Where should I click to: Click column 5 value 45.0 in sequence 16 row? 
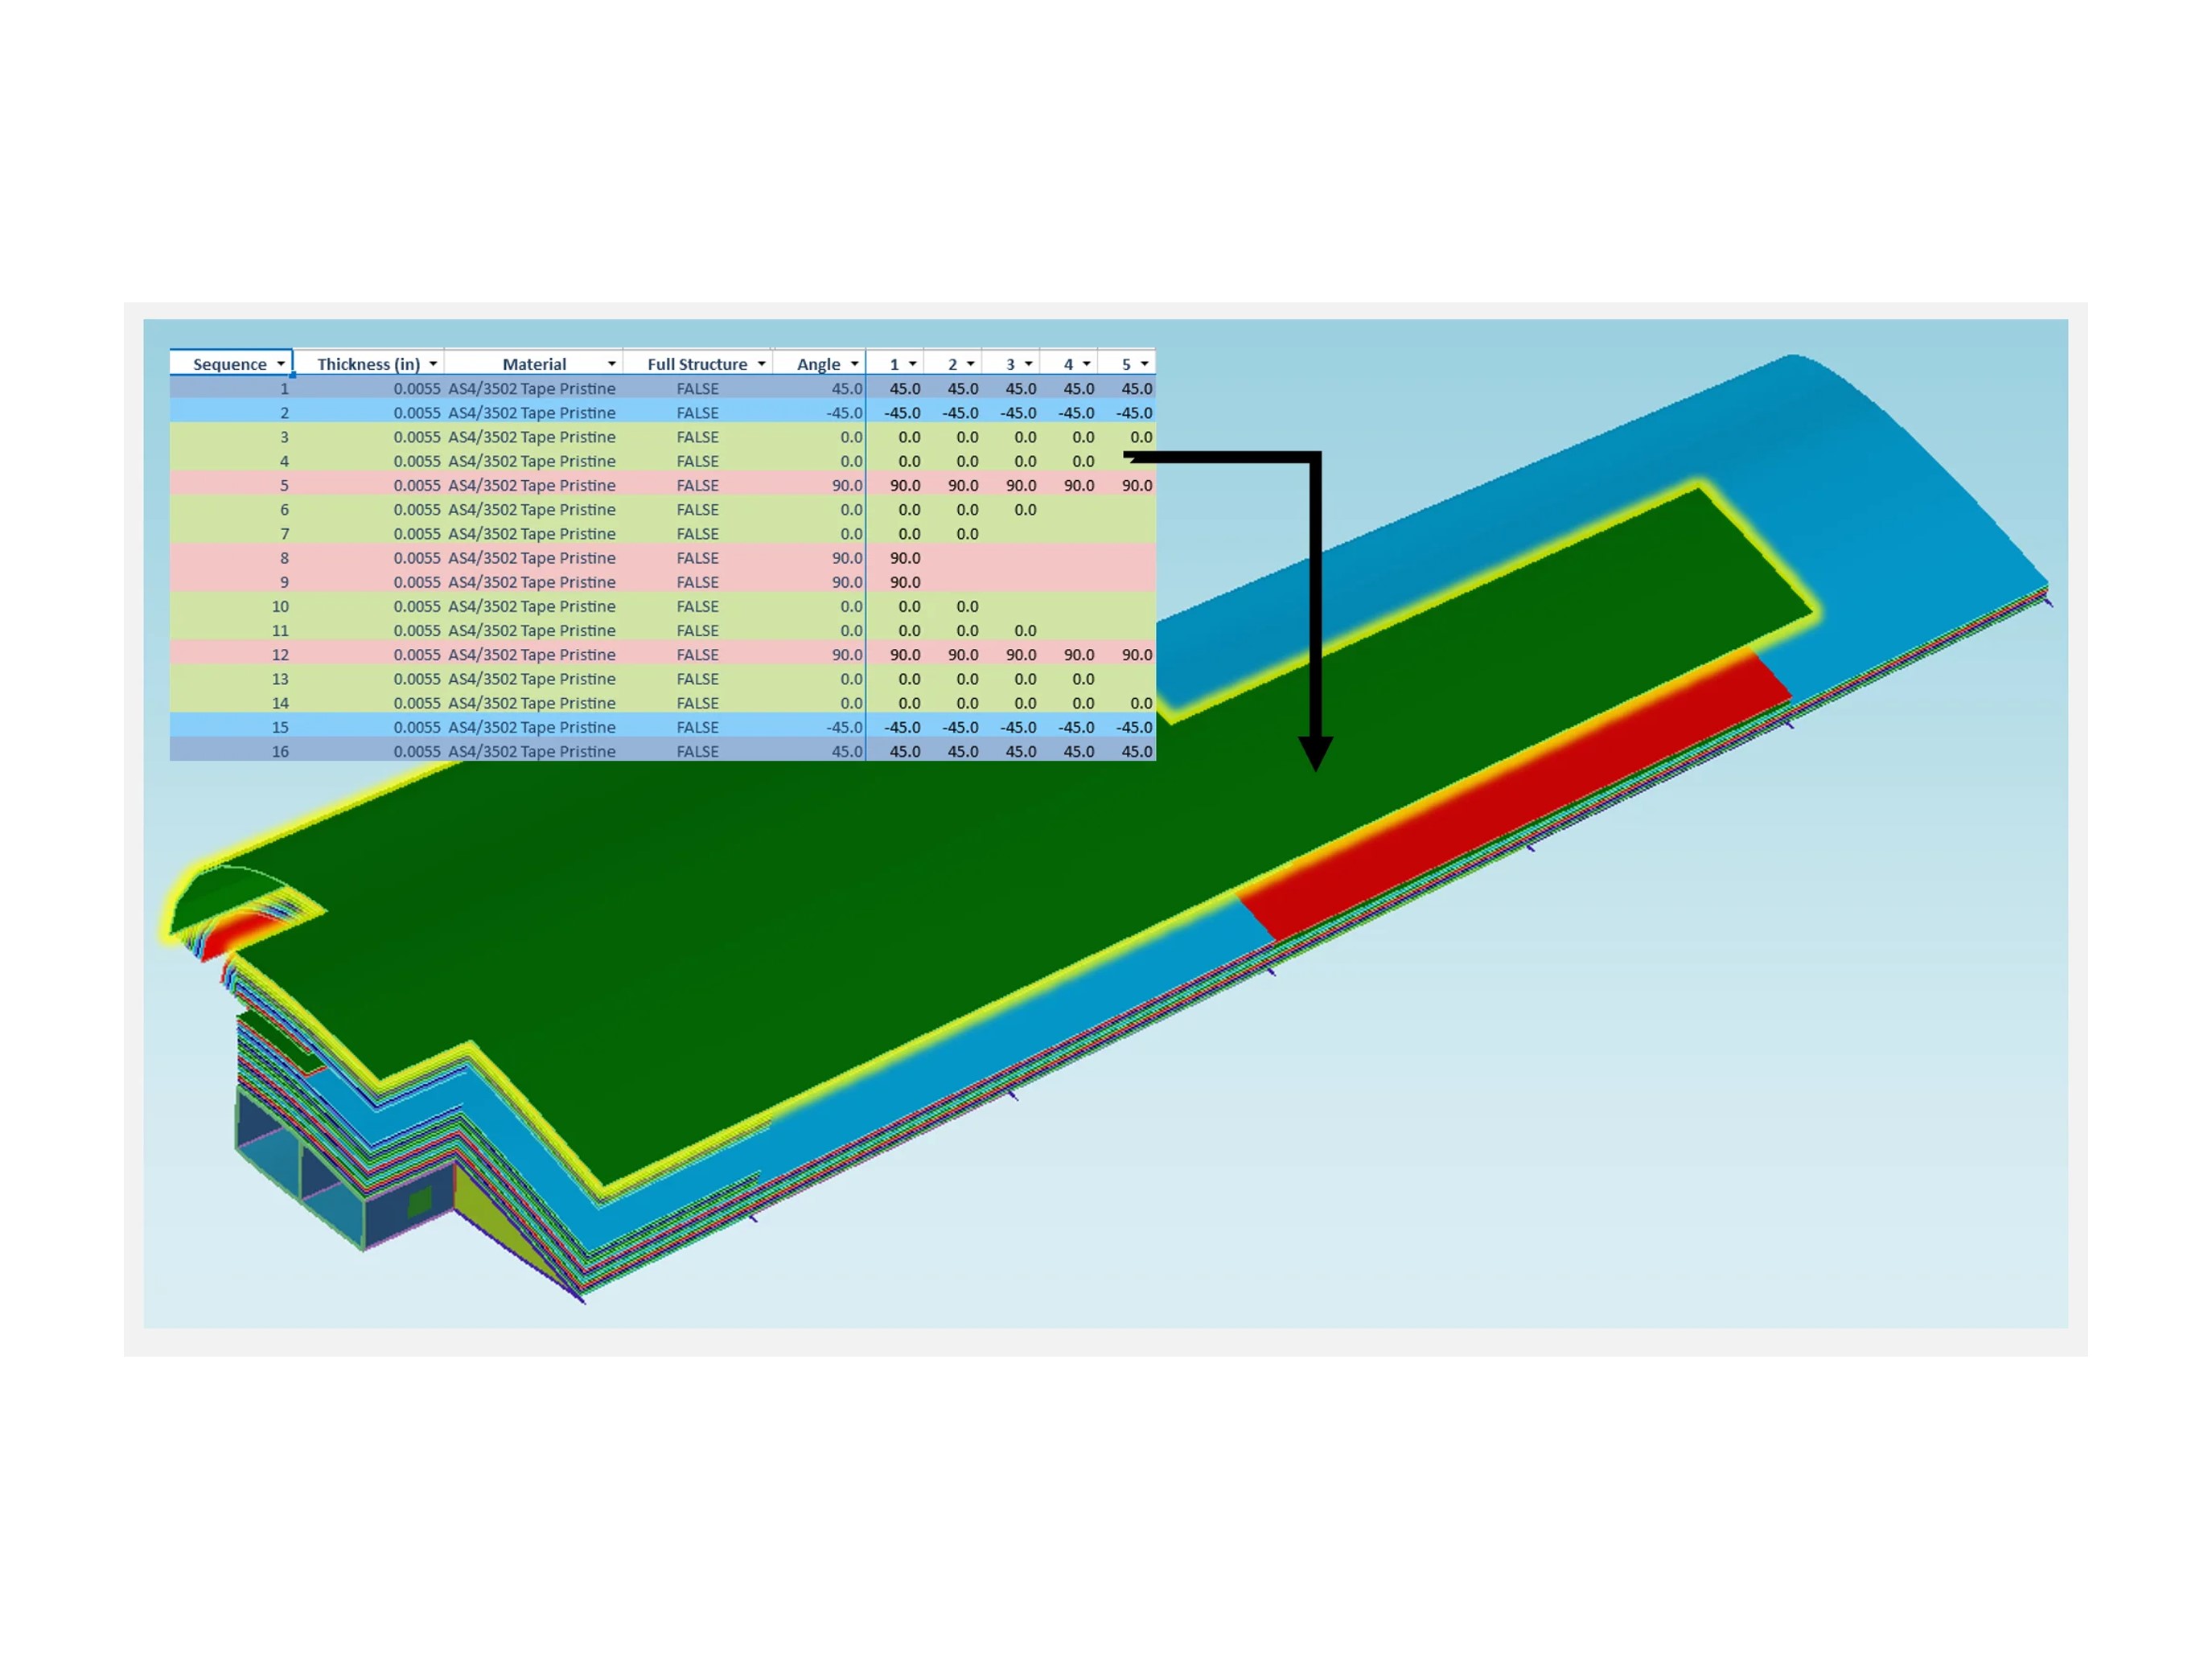(1137, 751)
